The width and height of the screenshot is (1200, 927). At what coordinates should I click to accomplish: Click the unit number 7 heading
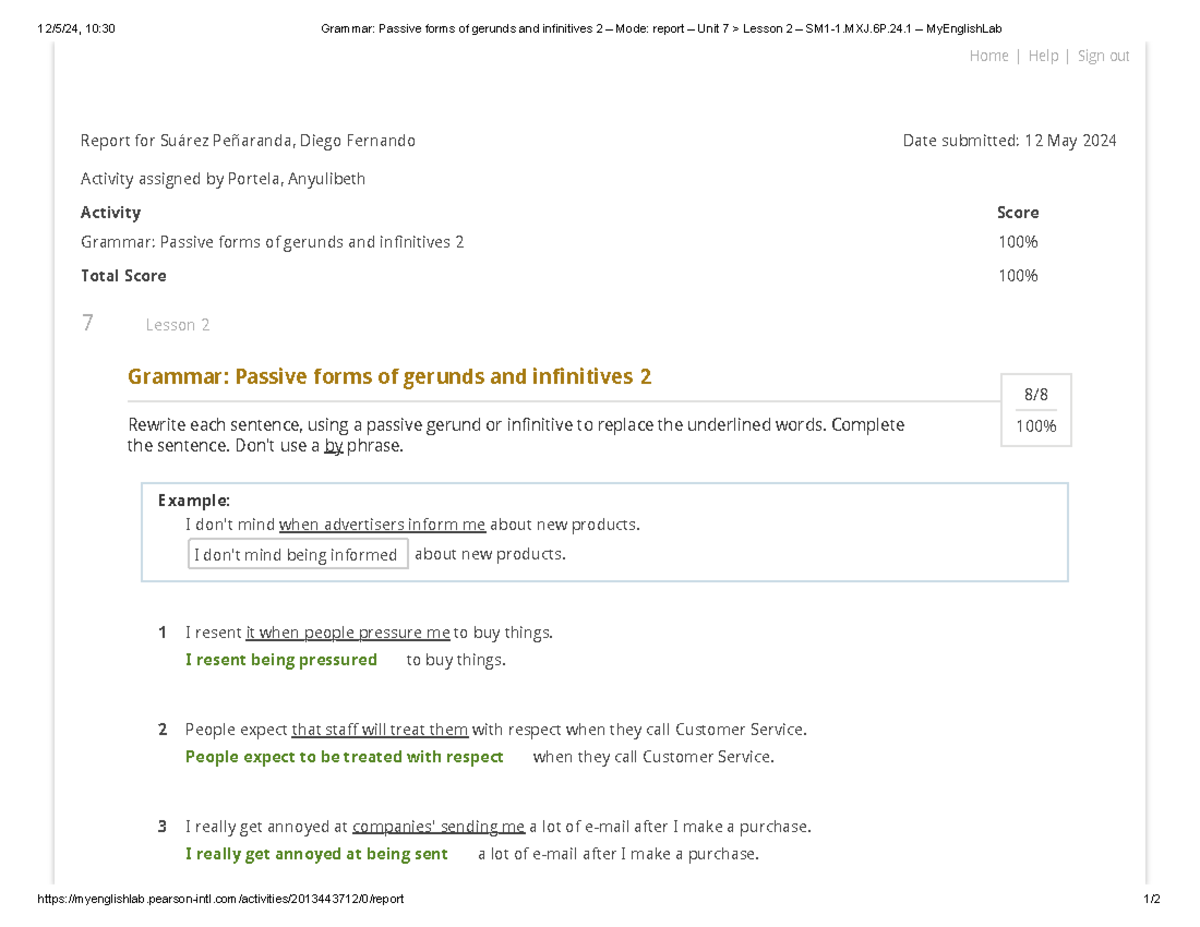[88, 322]
